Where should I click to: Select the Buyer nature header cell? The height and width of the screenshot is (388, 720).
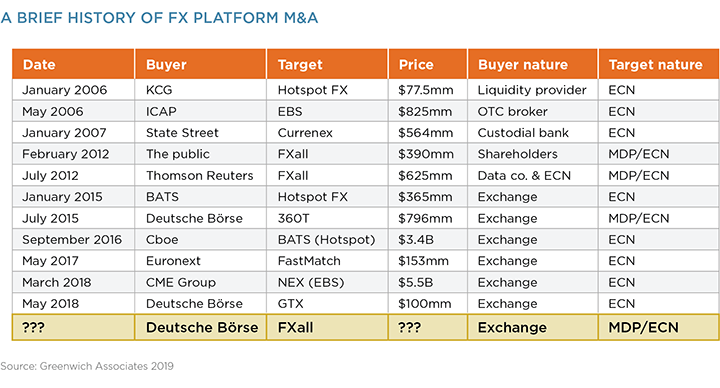click(x=533, y=64)
